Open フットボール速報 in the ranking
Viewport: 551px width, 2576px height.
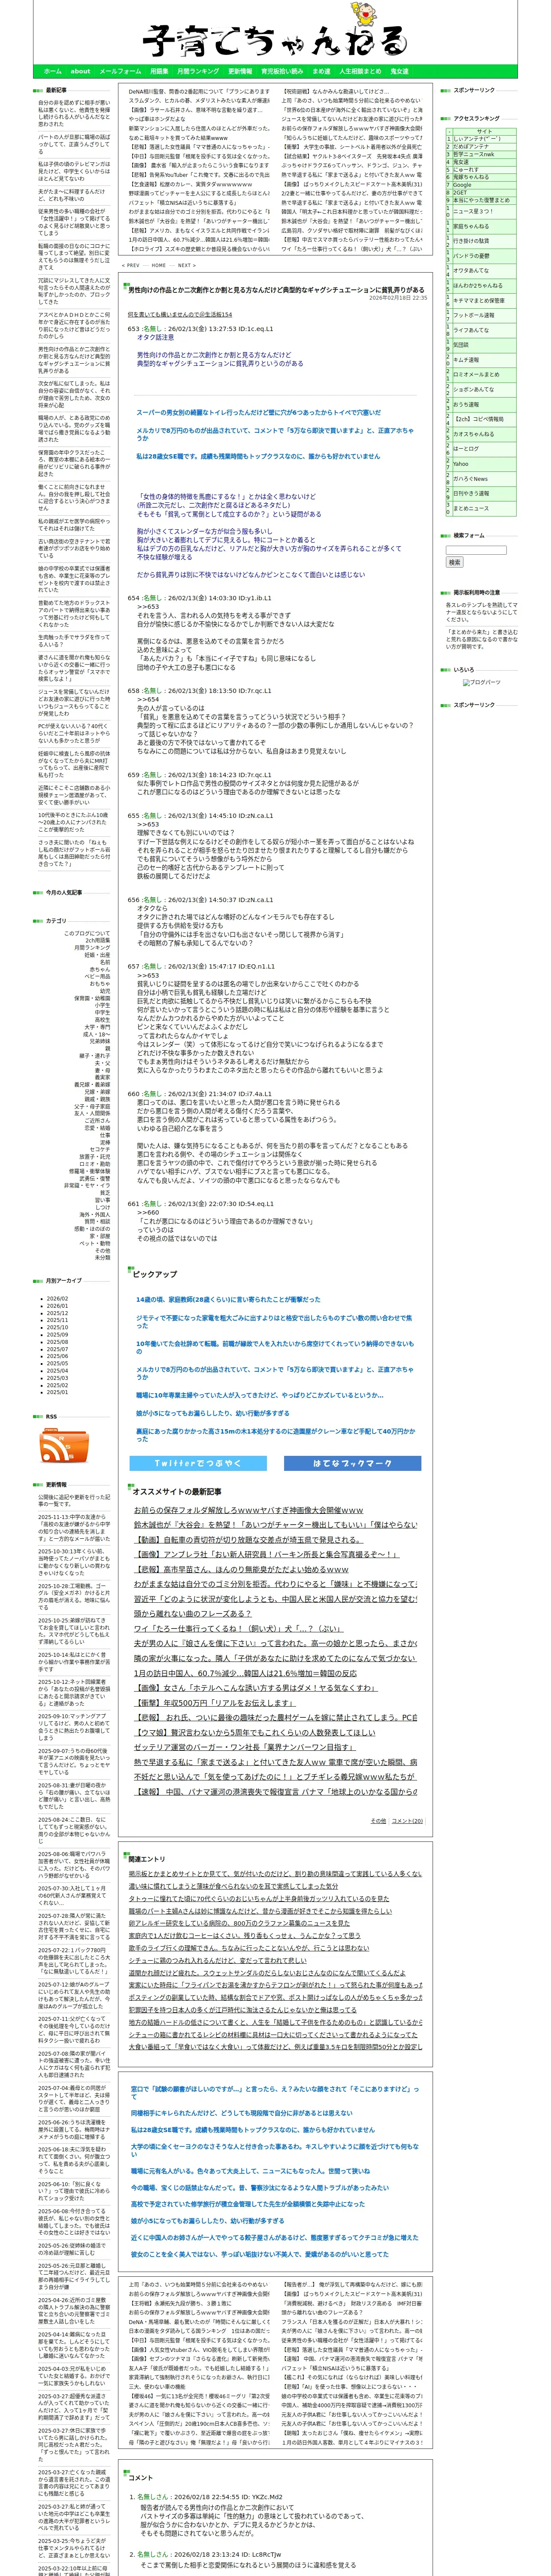[474, 315]
